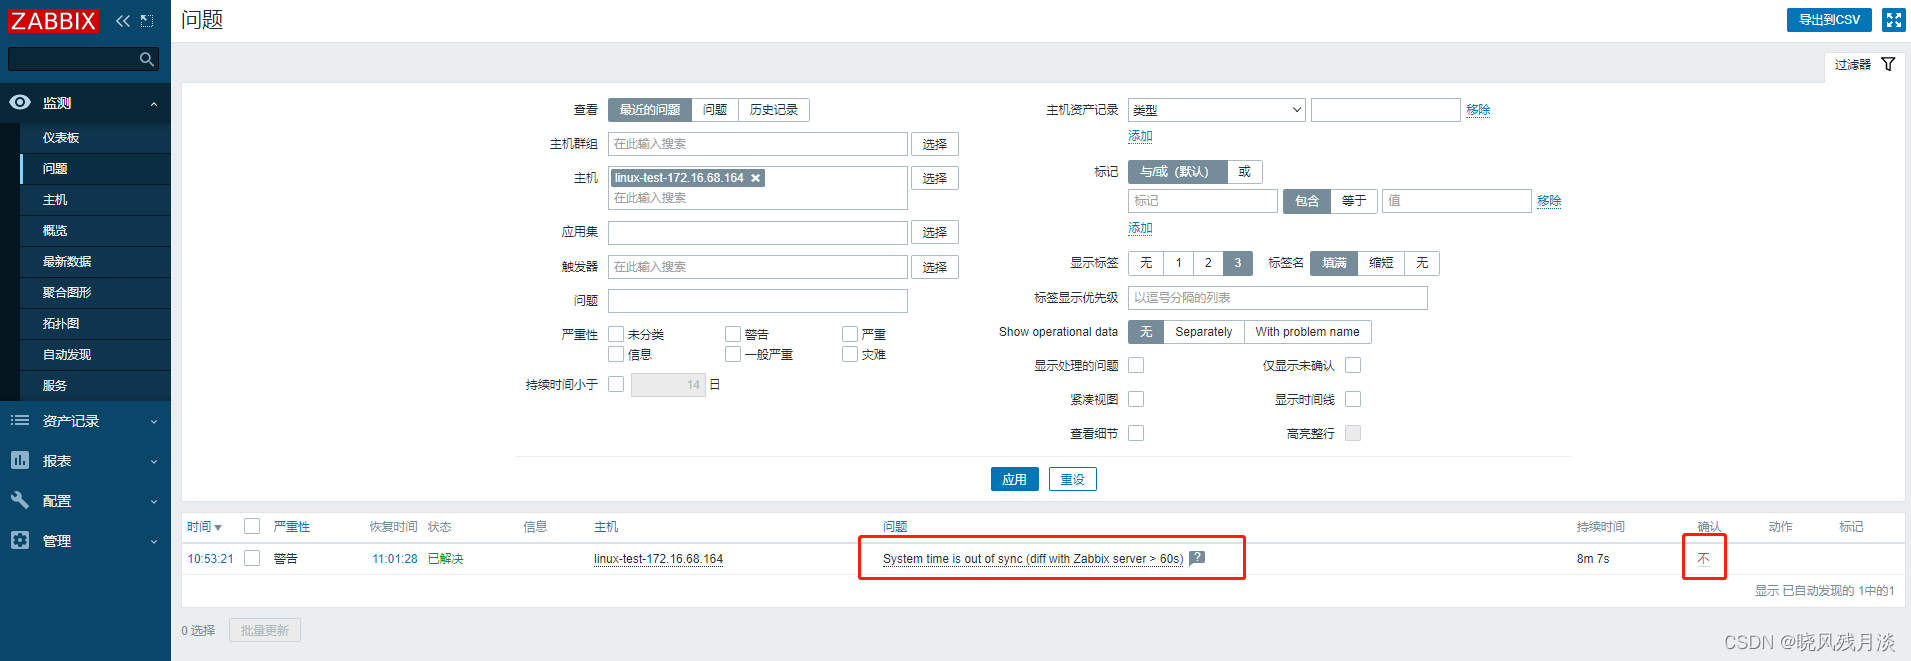1911x661 pixels.
Task: Click 选择 beside the 触发器 field
Action: click(x=935, y=267)
